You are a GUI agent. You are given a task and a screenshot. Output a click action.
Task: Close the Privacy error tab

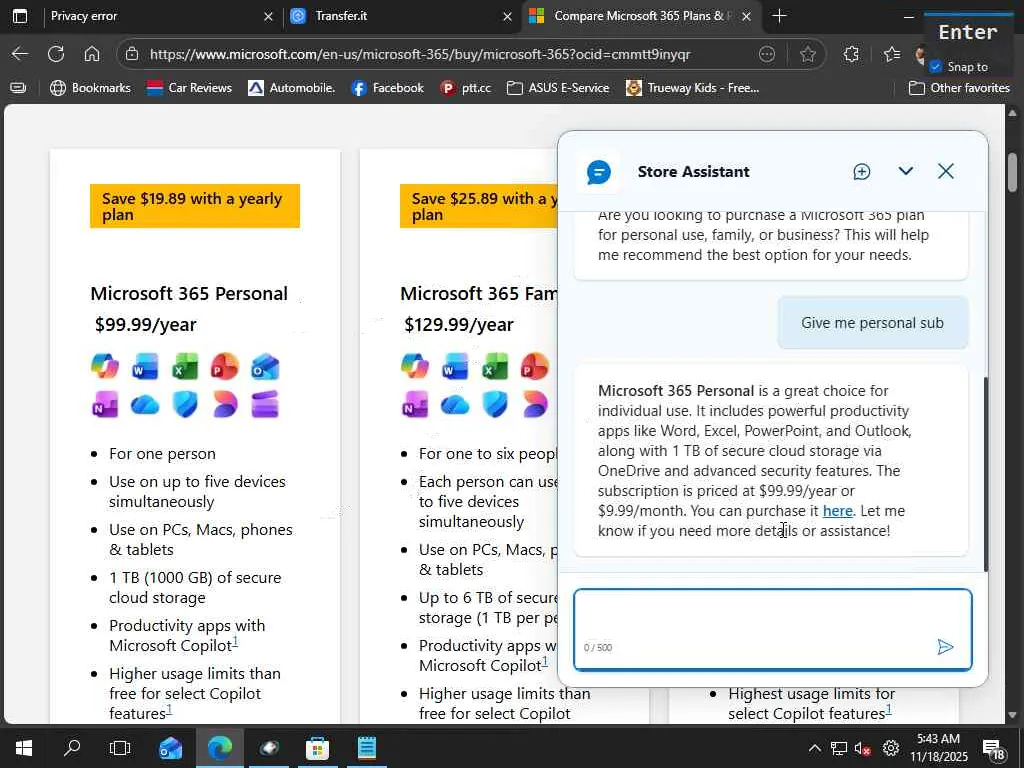268,16
